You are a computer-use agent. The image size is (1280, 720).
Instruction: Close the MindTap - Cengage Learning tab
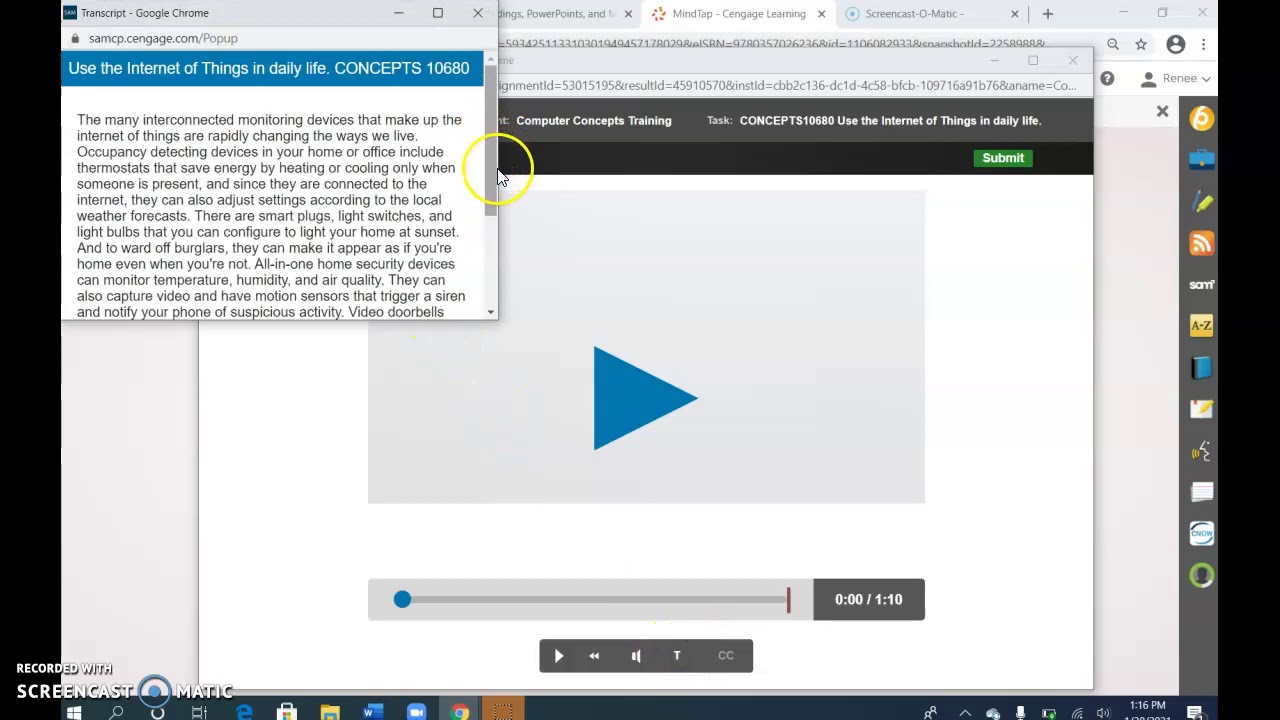pyautogui.click(x=821, y=14)
